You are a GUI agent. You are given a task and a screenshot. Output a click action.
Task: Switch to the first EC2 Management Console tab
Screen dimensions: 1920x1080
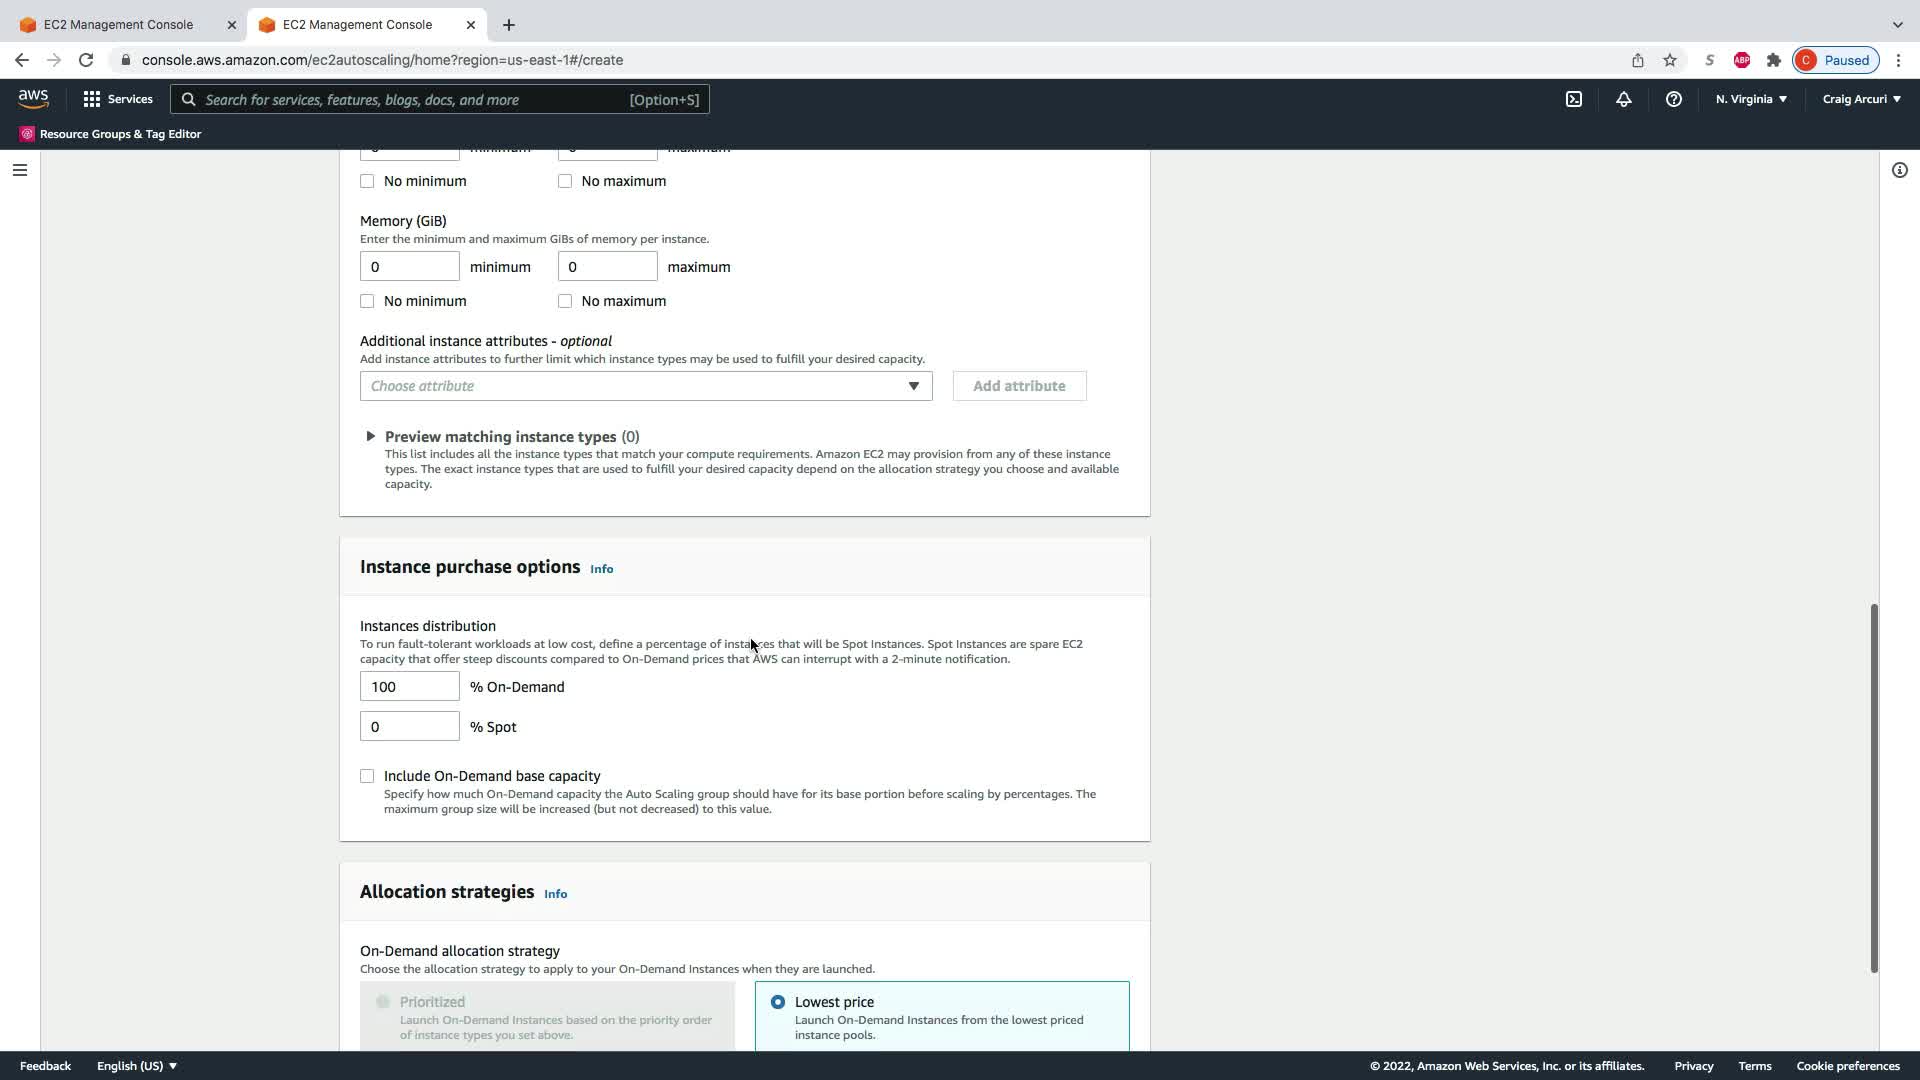click(118, 24)
